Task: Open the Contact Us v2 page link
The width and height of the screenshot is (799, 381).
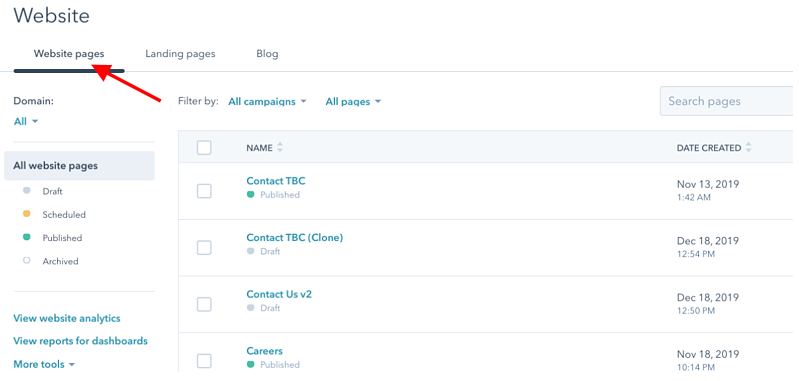Action: pos(279,294)
